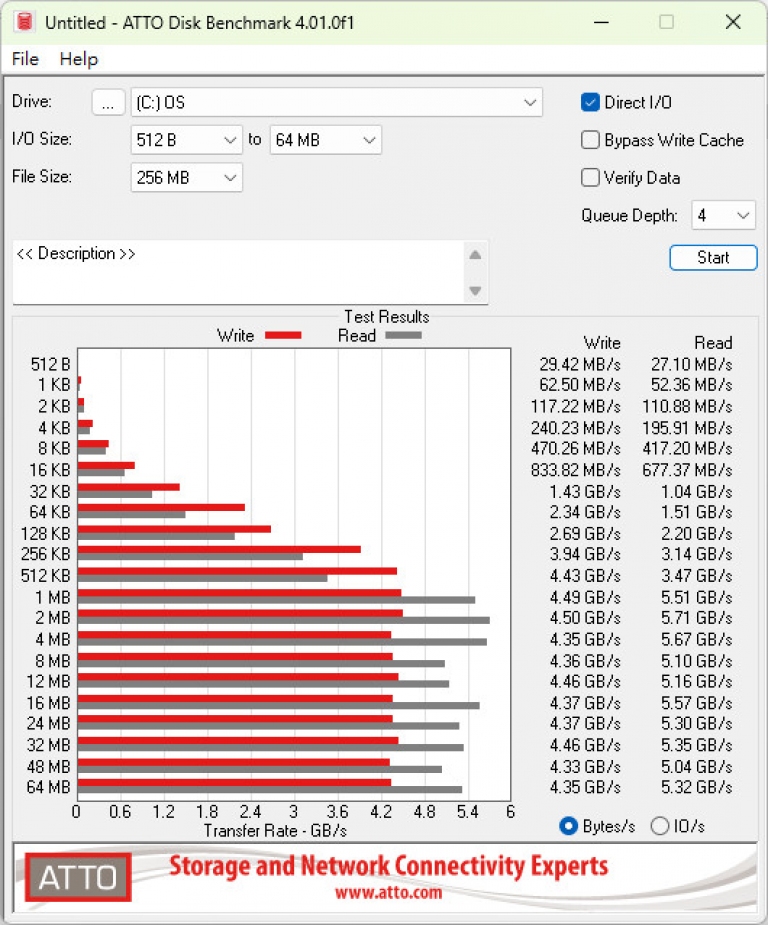Enable the Verify Data checkbox
This screenshot has height=925, width=768.
click(x=590, y=178)
